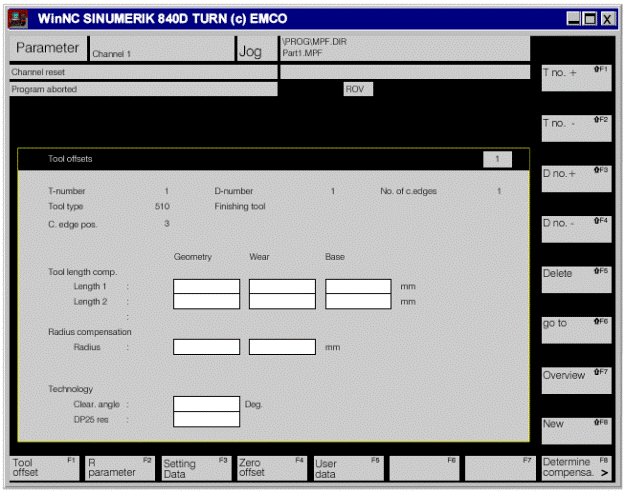The width and height of the screenshot is (624, 492).
Task: Click the Channel 1 label
Action: click(x=111, y=54)
